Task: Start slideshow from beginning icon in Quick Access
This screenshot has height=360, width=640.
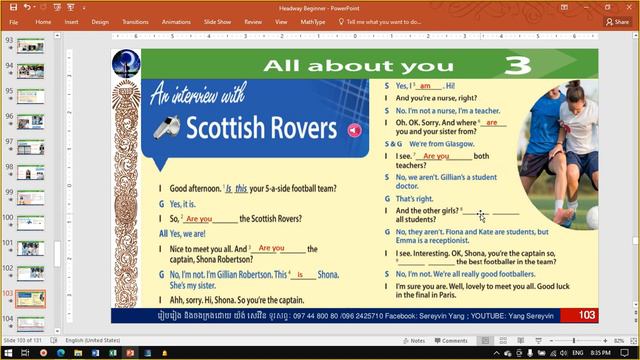Action: coord(57,7)
